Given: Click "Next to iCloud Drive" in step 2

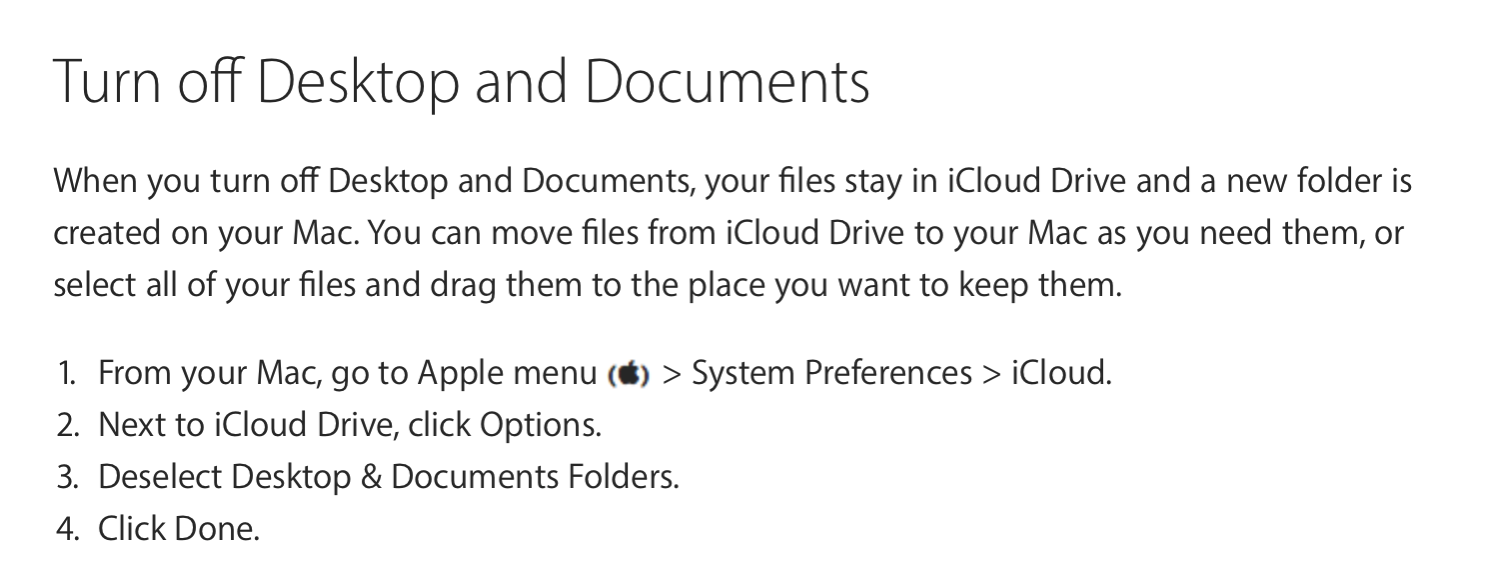Looking at the screenshot, I should tap(235, 426).
